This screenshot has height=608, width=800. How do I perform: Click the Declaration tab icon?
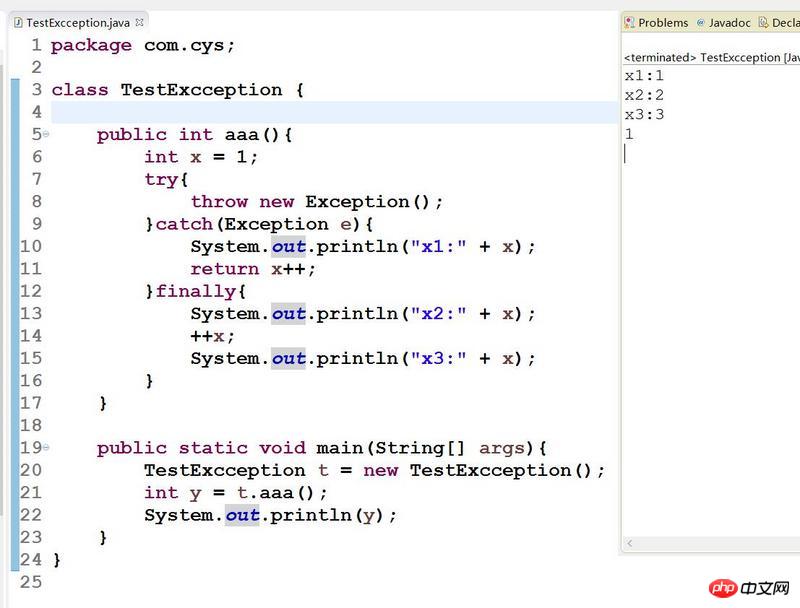[763, 23]
